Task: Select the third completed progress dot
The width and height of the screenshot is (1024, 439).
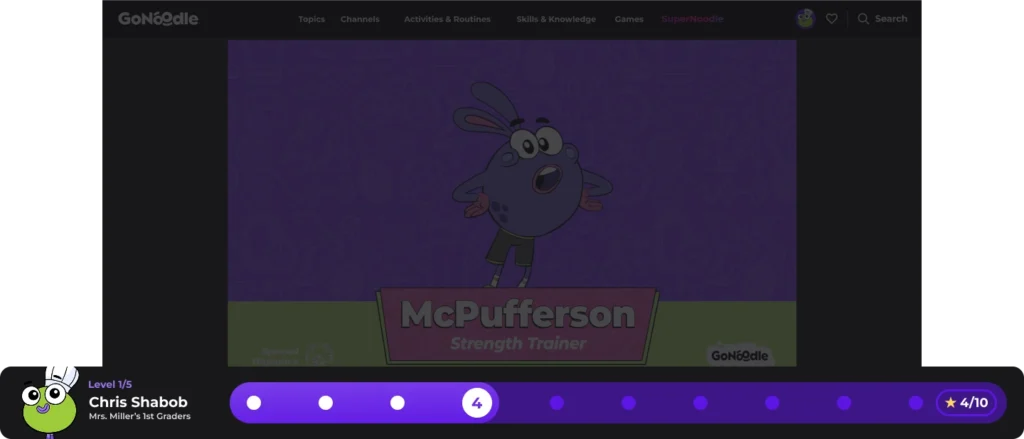Action: [x=398, y=403]
